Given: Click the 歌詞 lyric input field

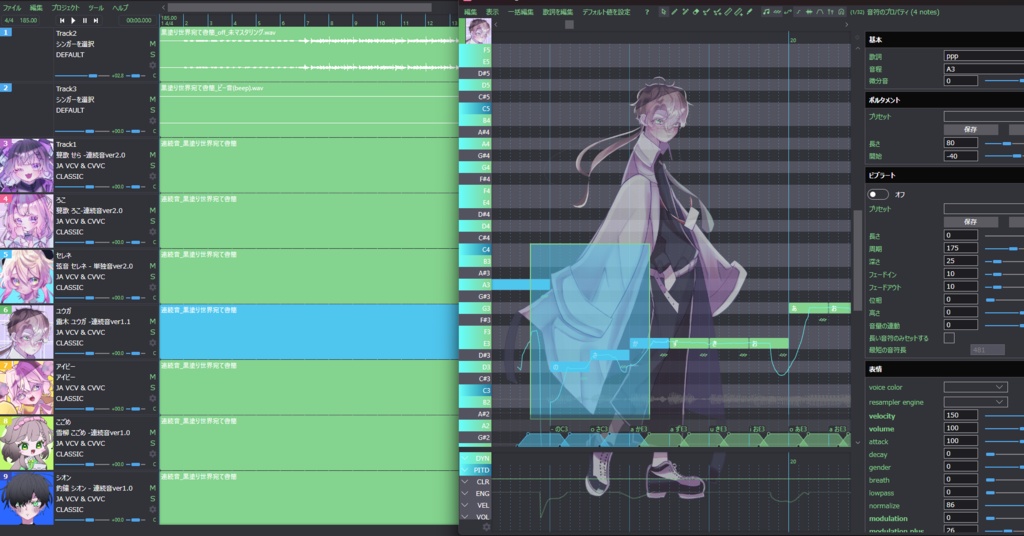Looking at the screenshot, I should pos(984,56).
